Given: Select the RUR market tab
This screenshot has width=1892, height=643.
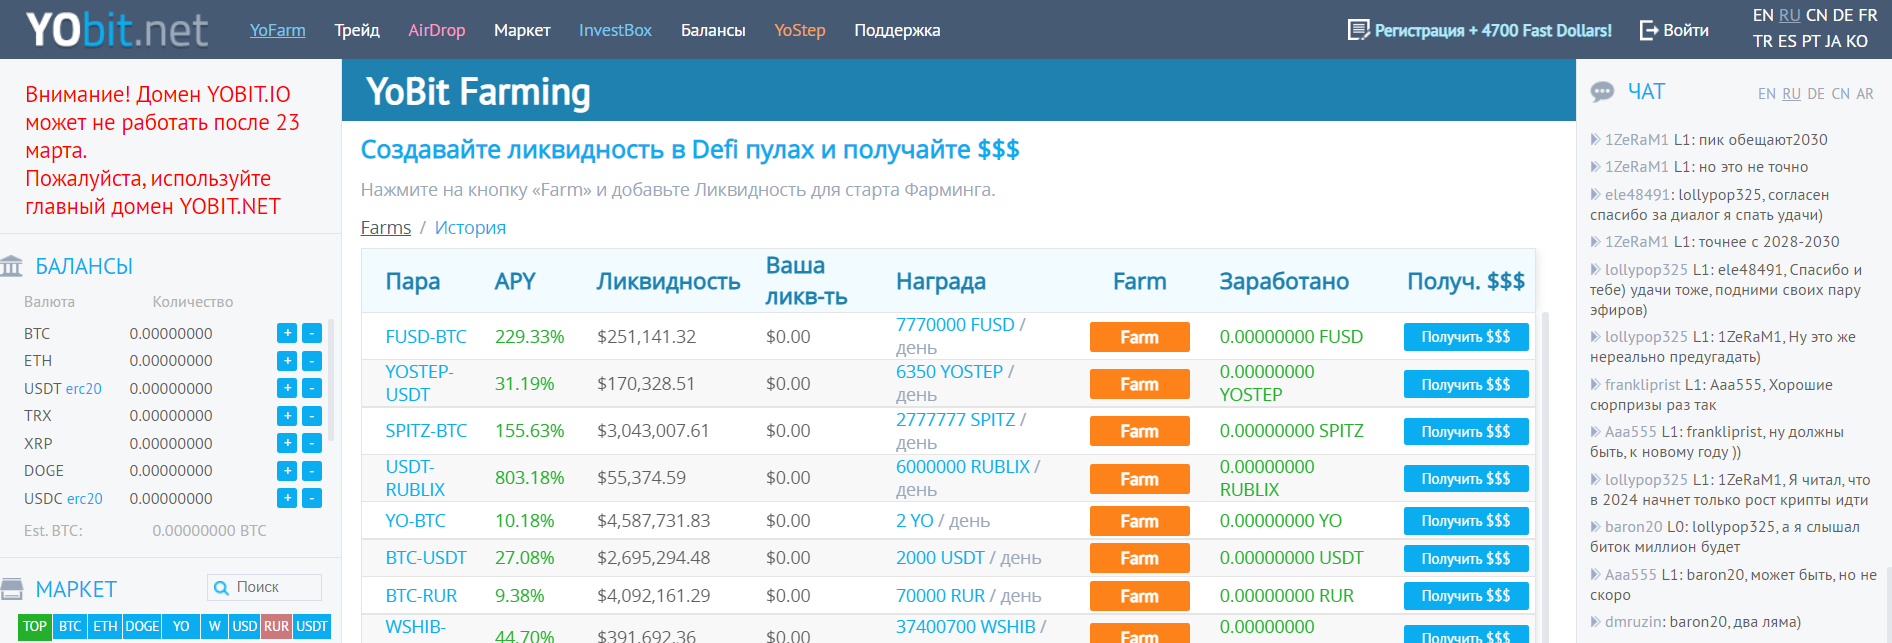Looking at the screenshot, I should click(277, 626).
